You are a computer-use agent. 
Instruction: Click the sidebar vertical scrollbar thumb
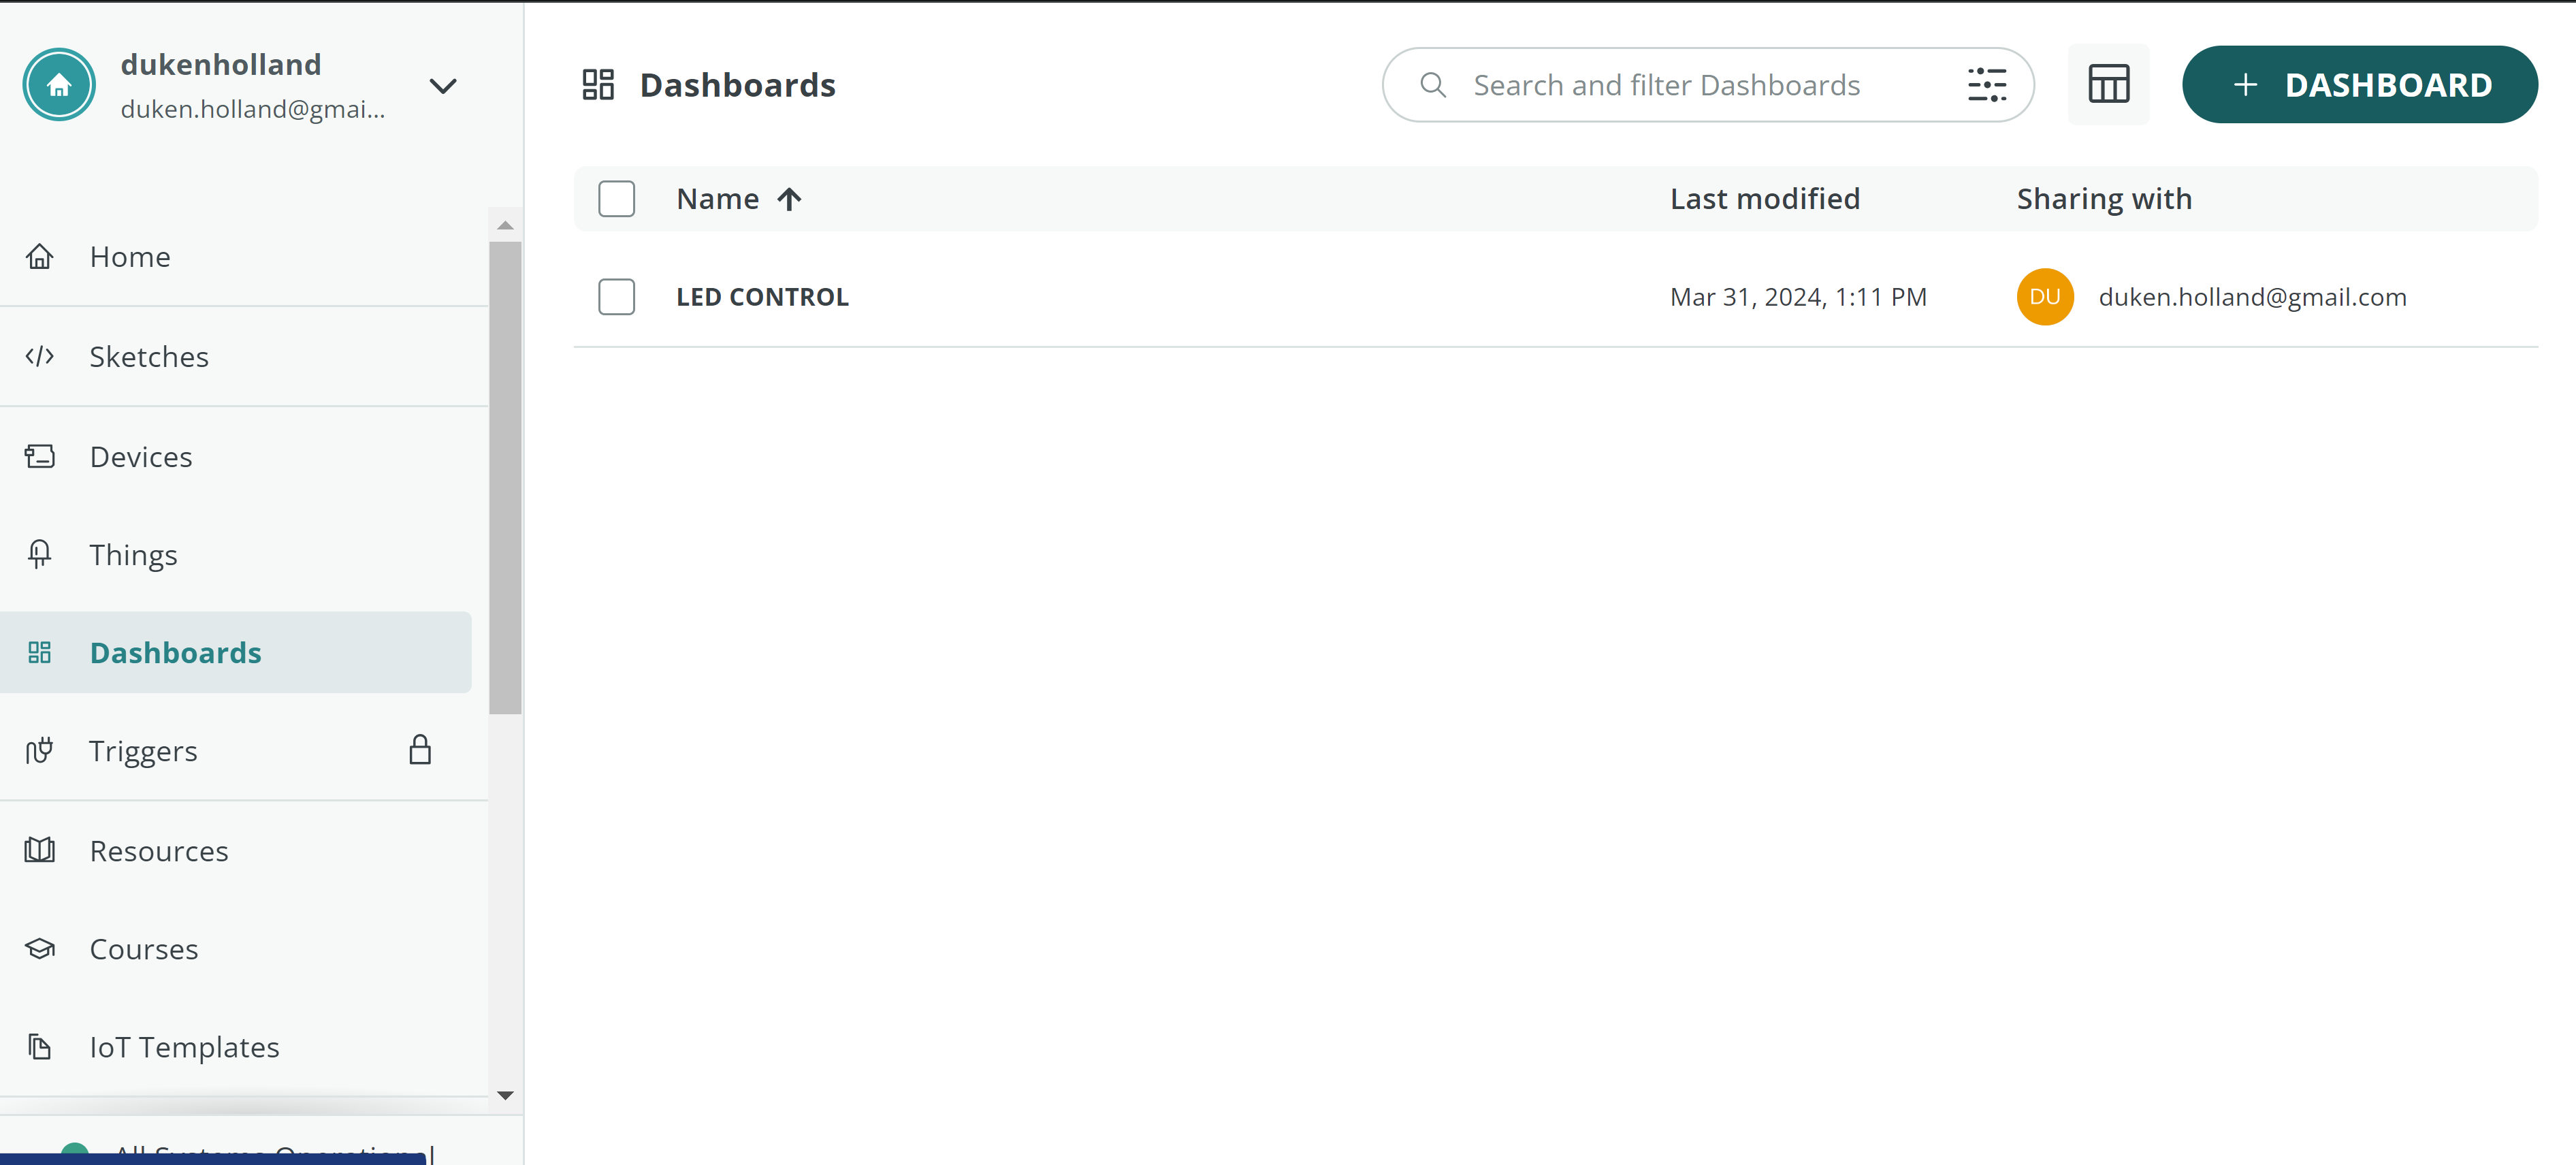click(x=505, y=478)
